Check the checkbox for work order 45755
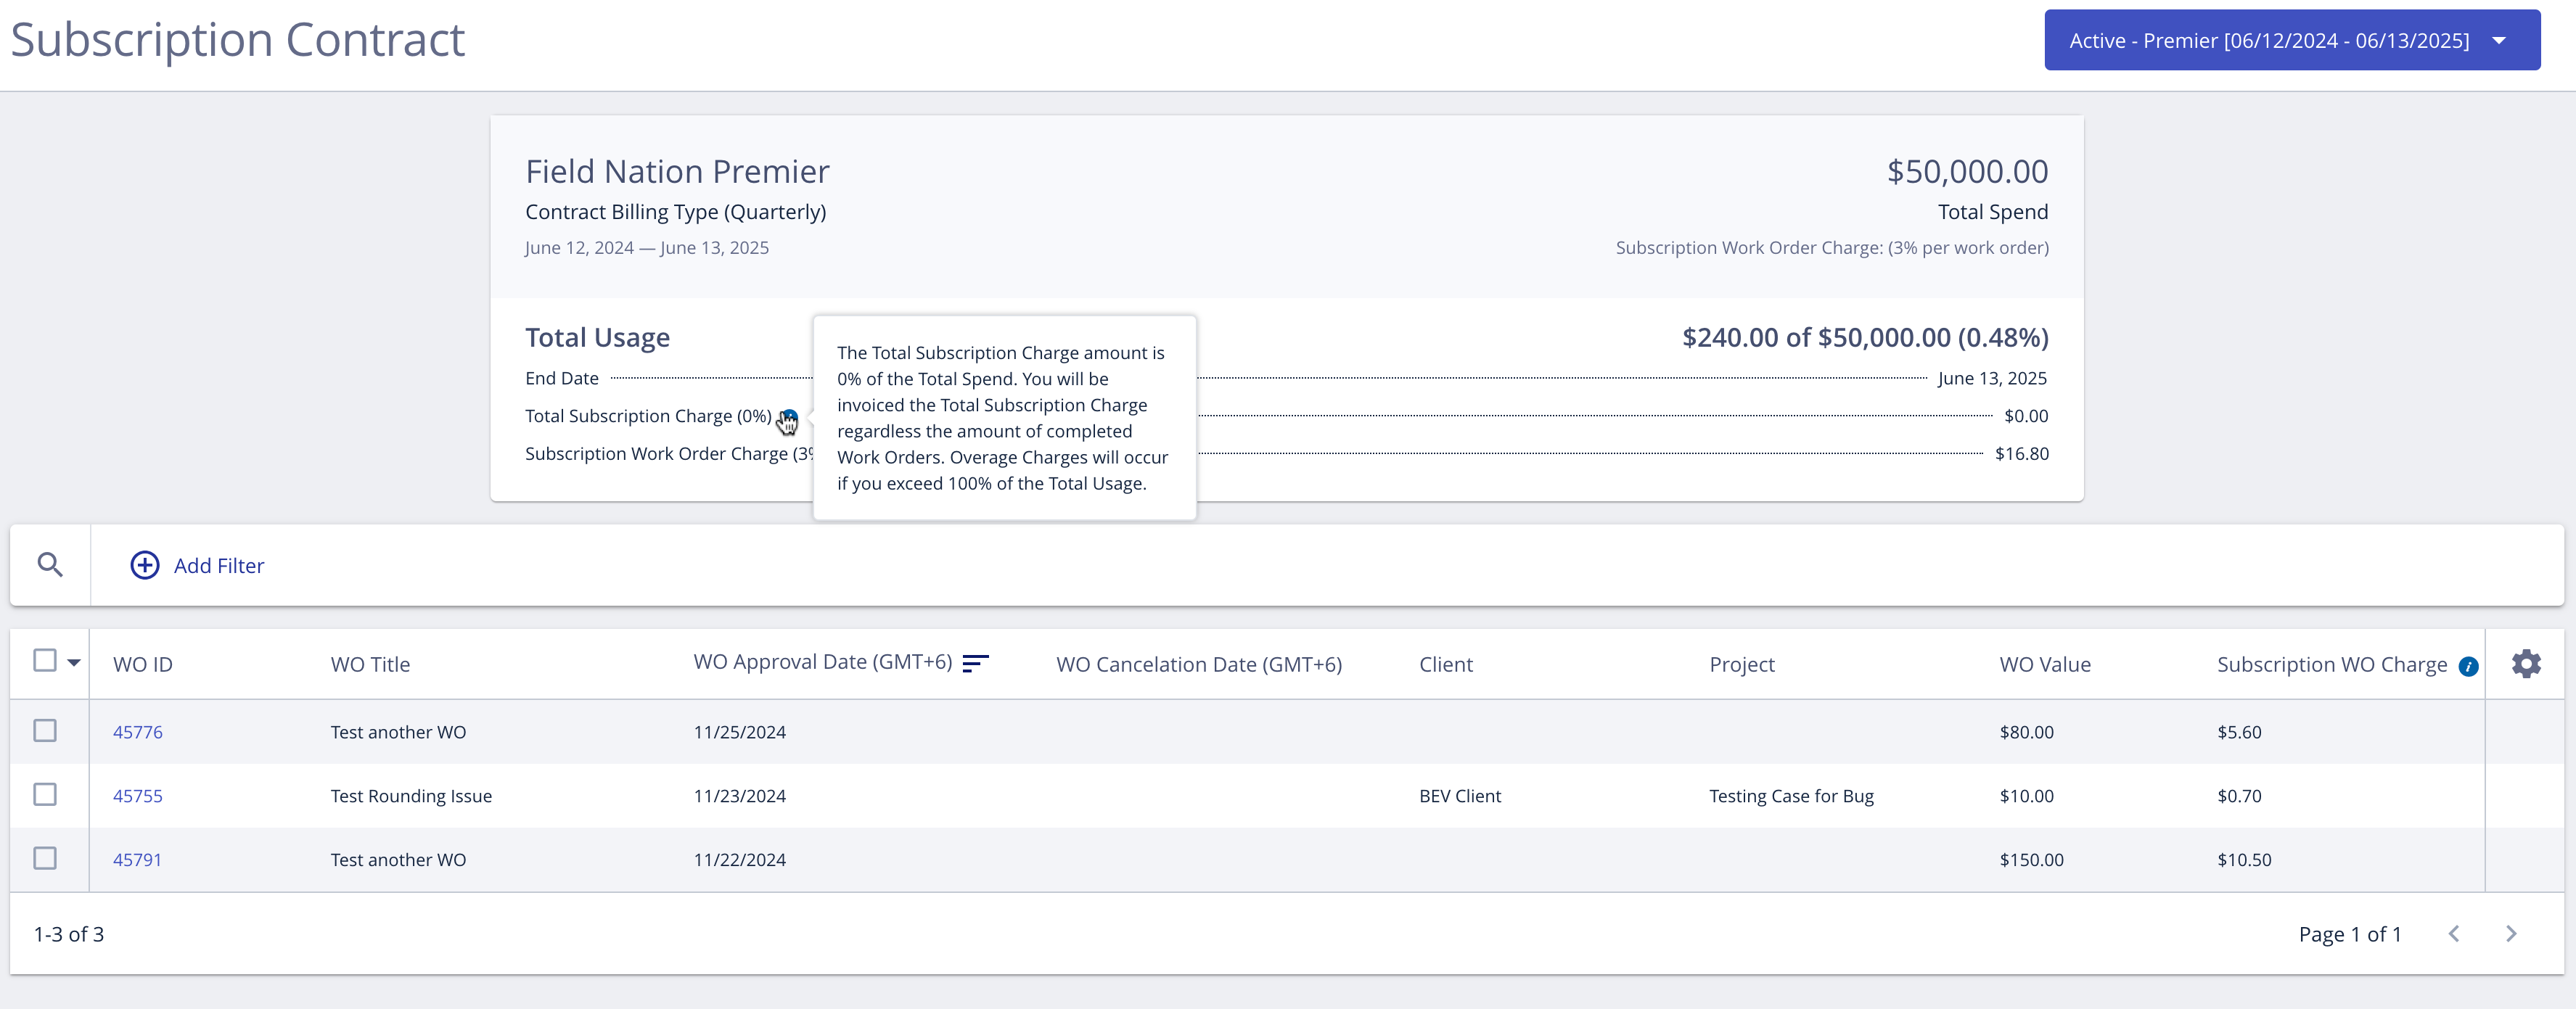Screen dimensions: 2576x1009 coord(44,795)
